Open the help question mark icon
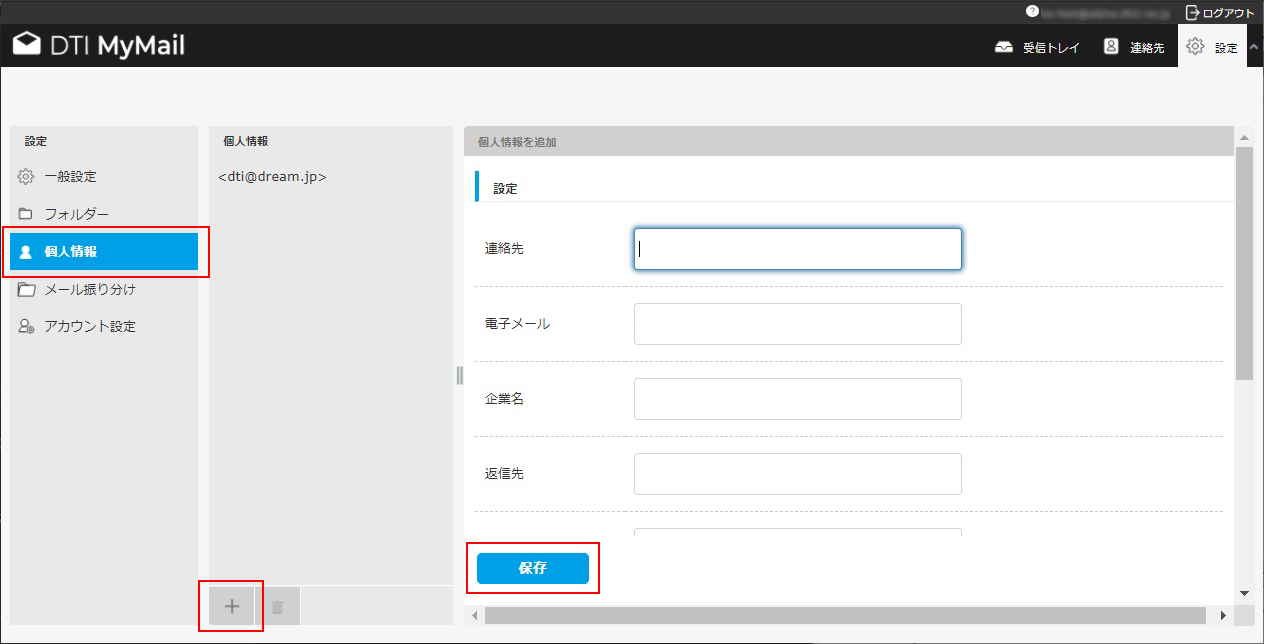This screenshot has height=644, width=1264. (1032, 12)
